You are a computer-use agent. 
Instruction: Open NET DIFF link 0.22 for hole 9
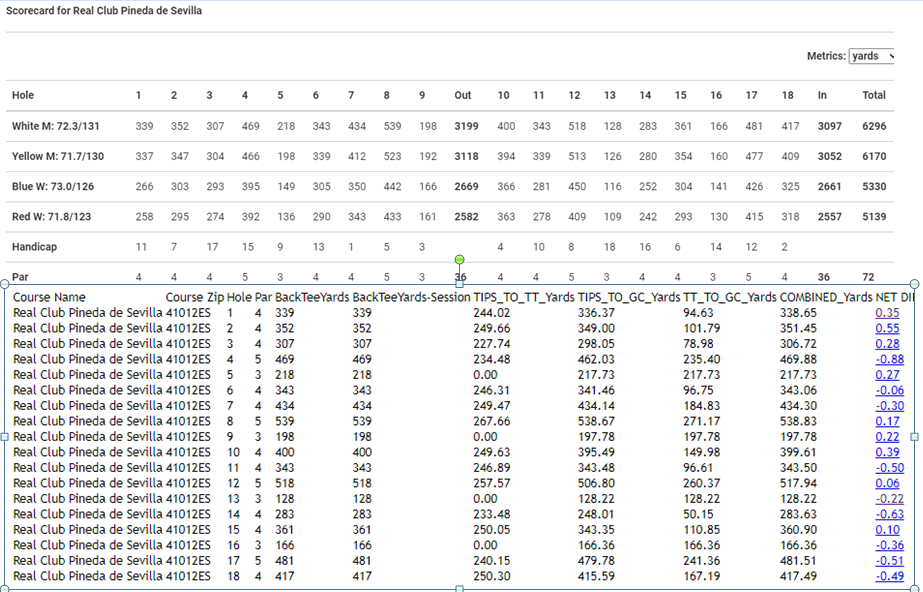(x=887, y=437)
